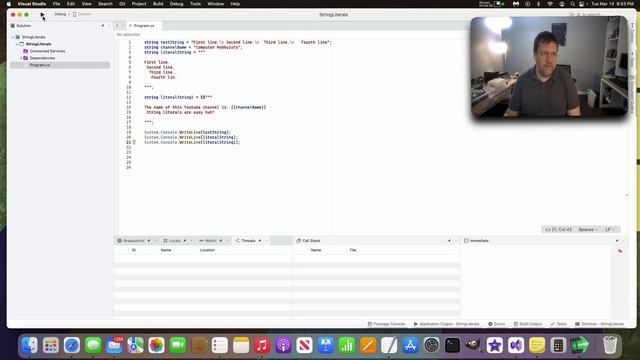Open Podcasts from the Dock
This screenshot has height=360, width=640.
(283, 345)
